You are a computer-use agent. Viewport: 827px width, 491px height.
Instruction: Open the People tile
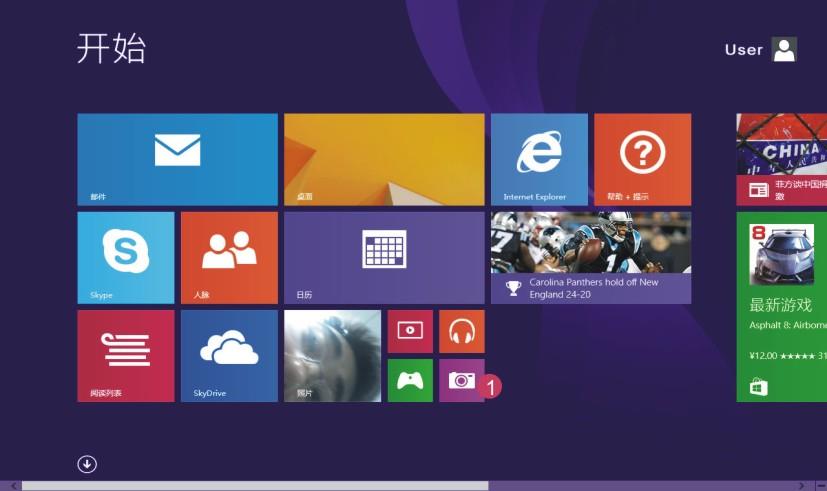229,258
